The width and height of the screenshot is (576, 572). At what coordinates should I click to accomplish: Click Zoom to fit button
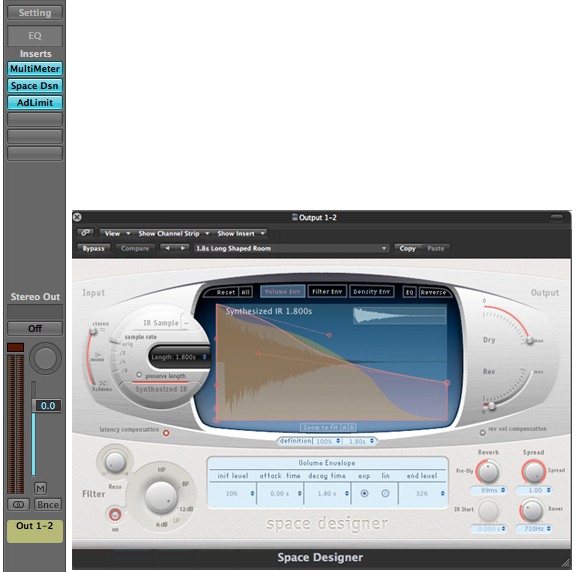coord(320,428)
